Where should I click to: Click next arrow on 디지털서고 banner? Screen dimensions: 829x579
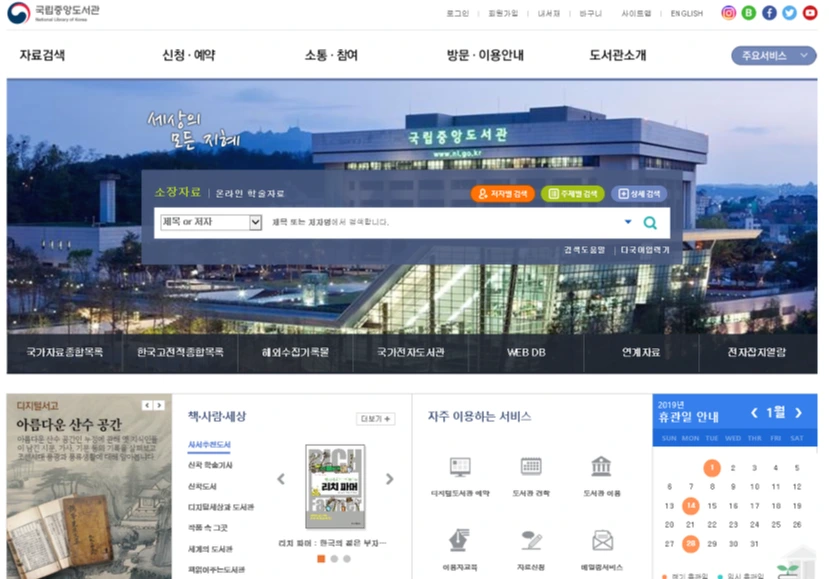point(159,406)
